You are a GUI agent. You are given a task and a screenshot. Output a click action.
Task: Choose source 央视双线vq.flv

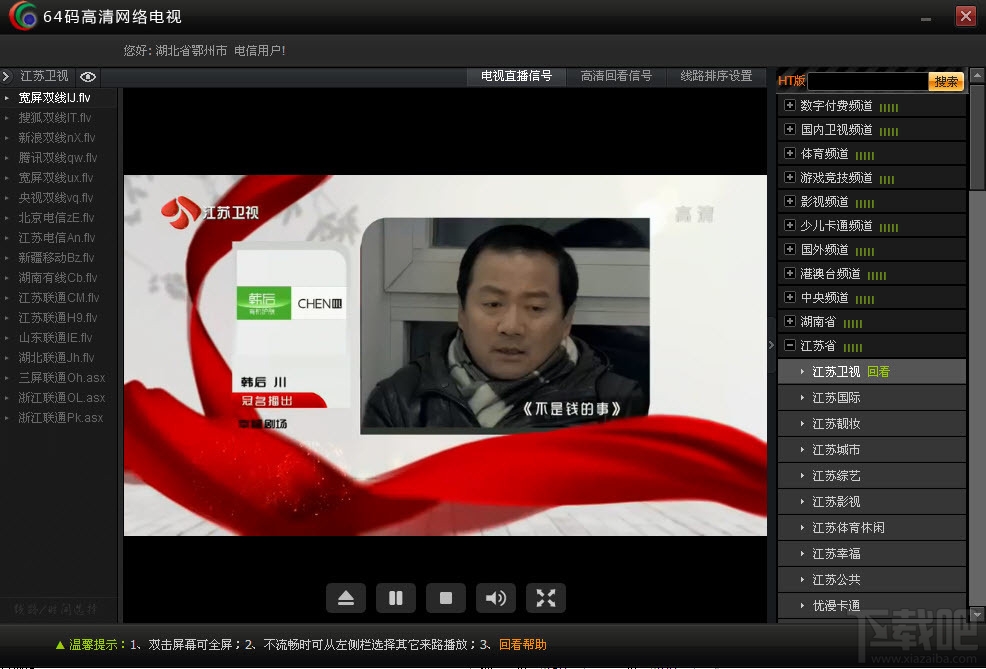56,197
